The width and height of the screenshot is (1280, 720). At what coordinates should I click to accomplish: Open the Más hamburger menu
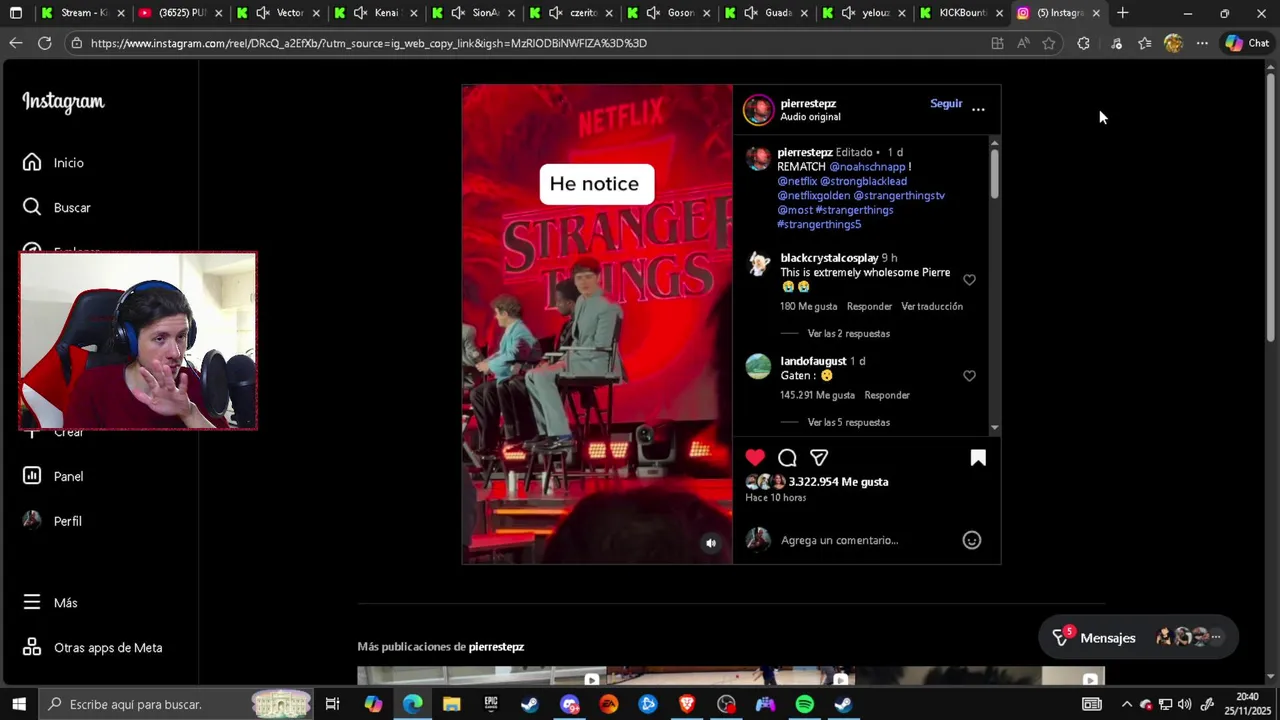[x=50, y=603]
